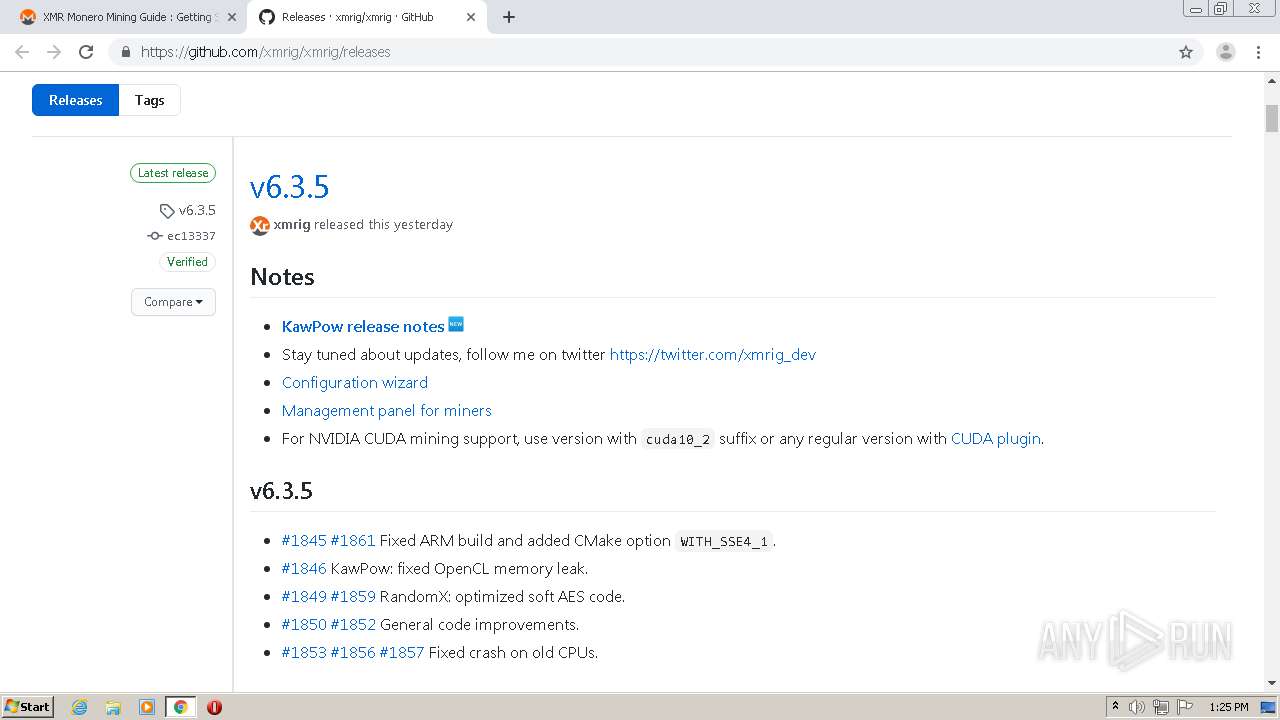Switch to the Tags tab
1280x720 pixels.
[150, 100]
